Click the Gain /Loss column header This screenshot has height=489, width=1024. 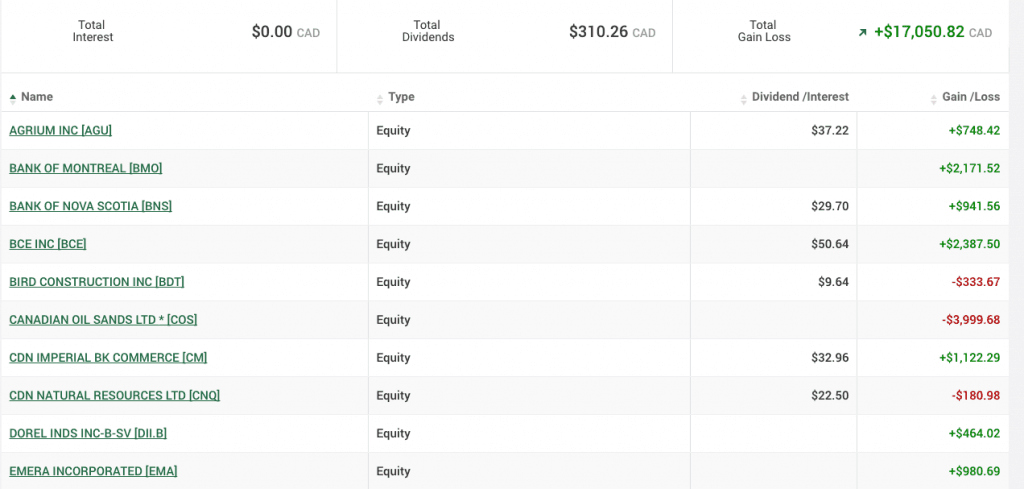[971, 97]
